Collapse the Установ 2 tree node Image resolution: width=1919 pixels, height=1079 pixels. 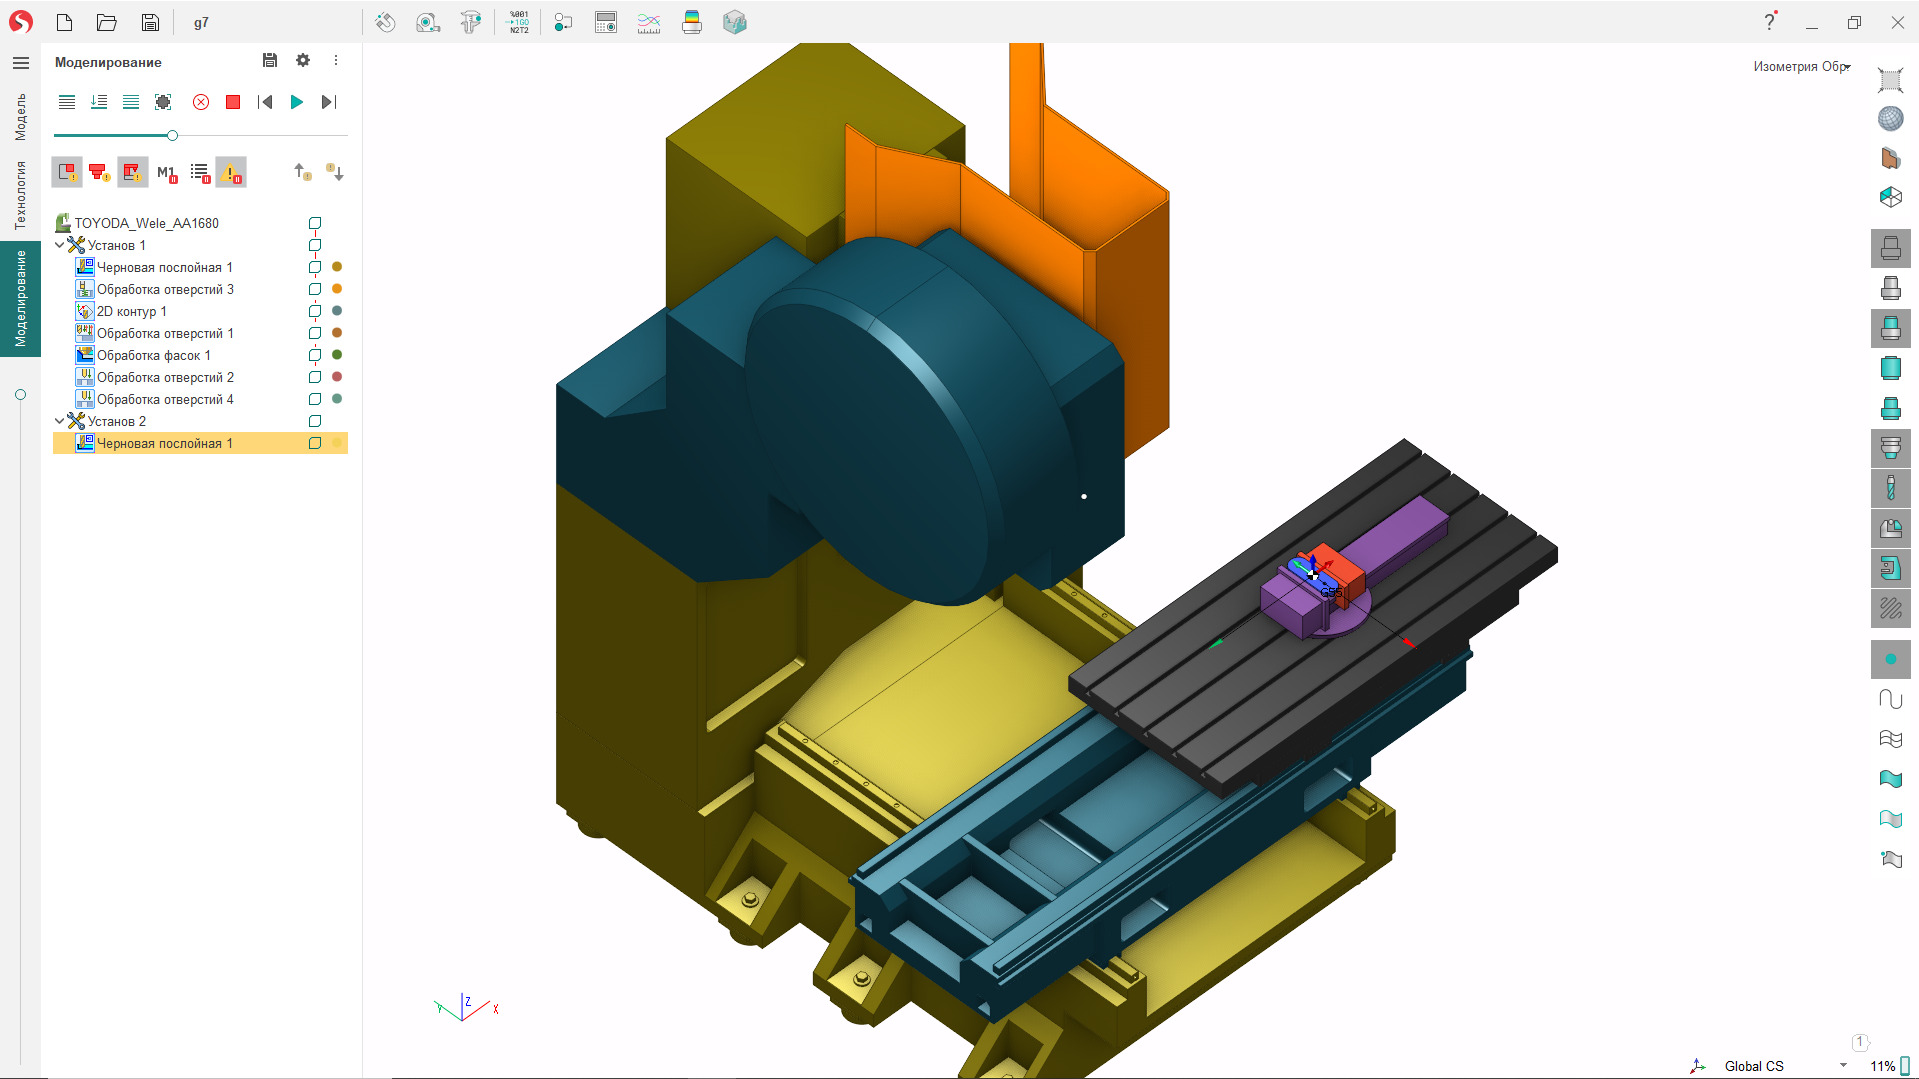click(59, 421)
